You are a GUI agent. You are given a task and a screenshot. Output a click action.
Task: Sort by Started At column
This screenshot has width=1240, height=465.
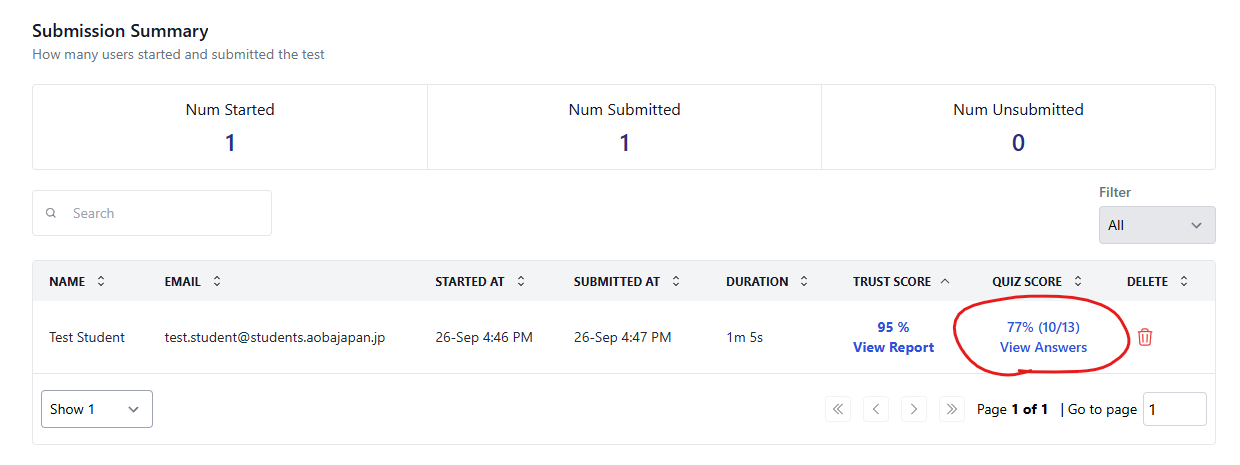(x=521, y=282)
